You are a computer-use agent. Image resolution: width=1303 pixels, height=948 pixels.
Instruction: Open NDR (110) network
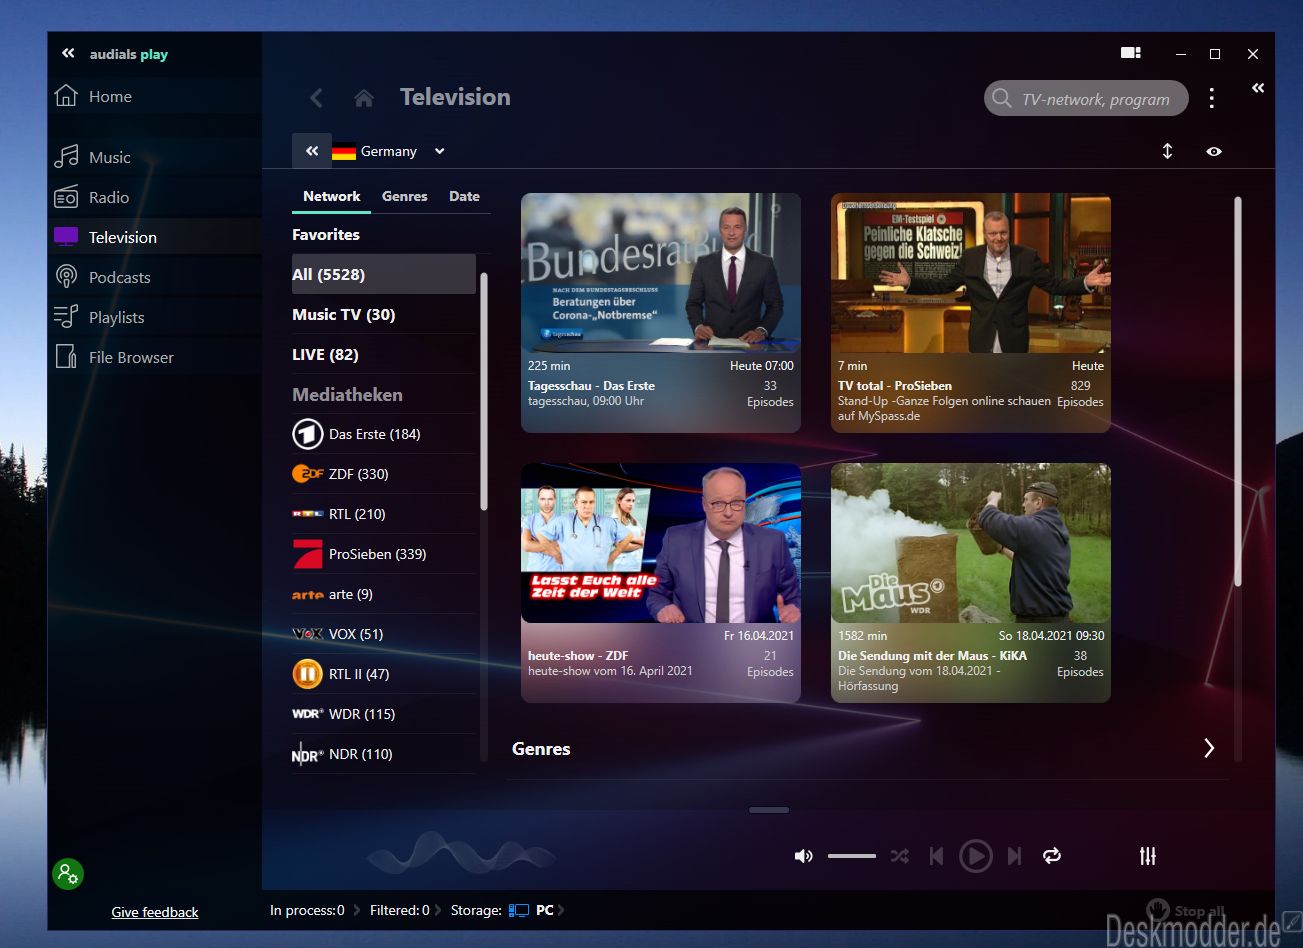pos(384,754)
